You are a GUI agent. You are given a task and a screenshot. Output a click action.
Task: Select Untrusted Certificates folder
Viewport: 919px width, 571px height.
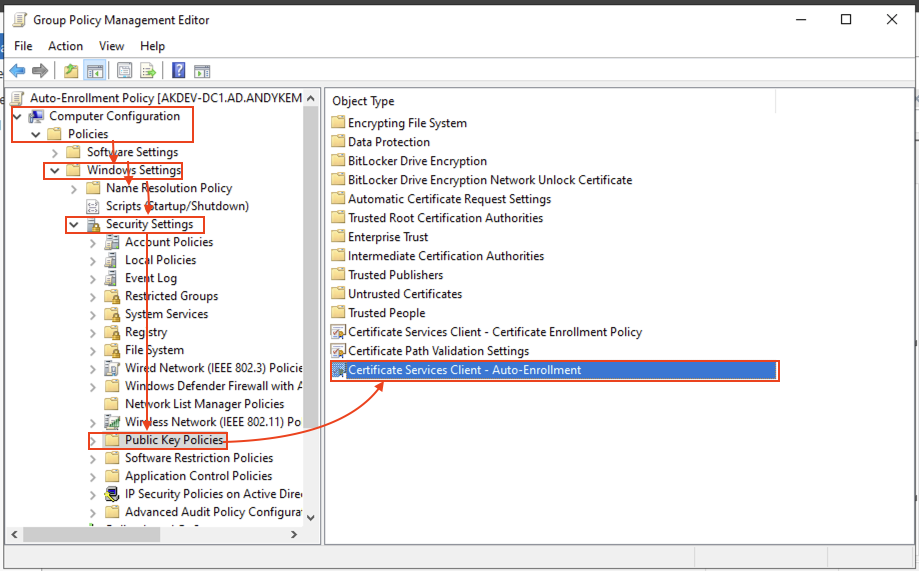[x=405, y=294]
